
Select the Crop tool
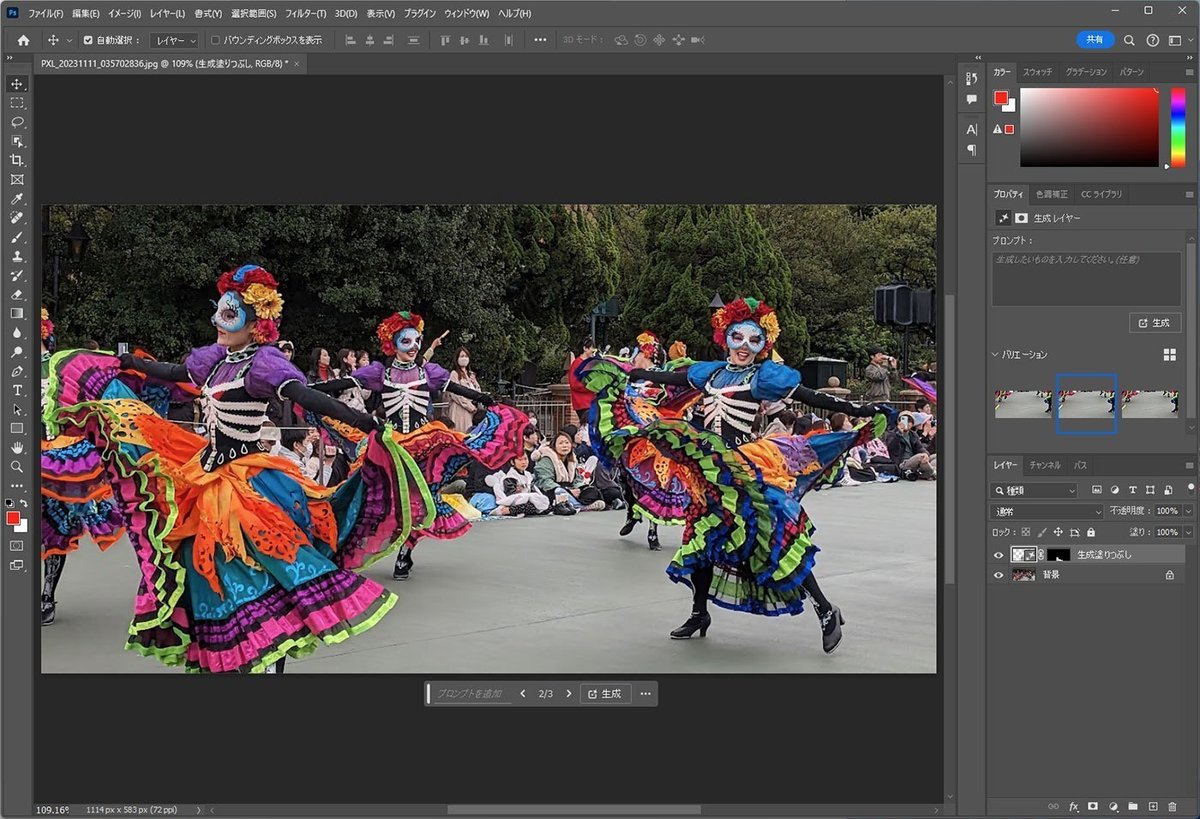click(x=17, y=160)
